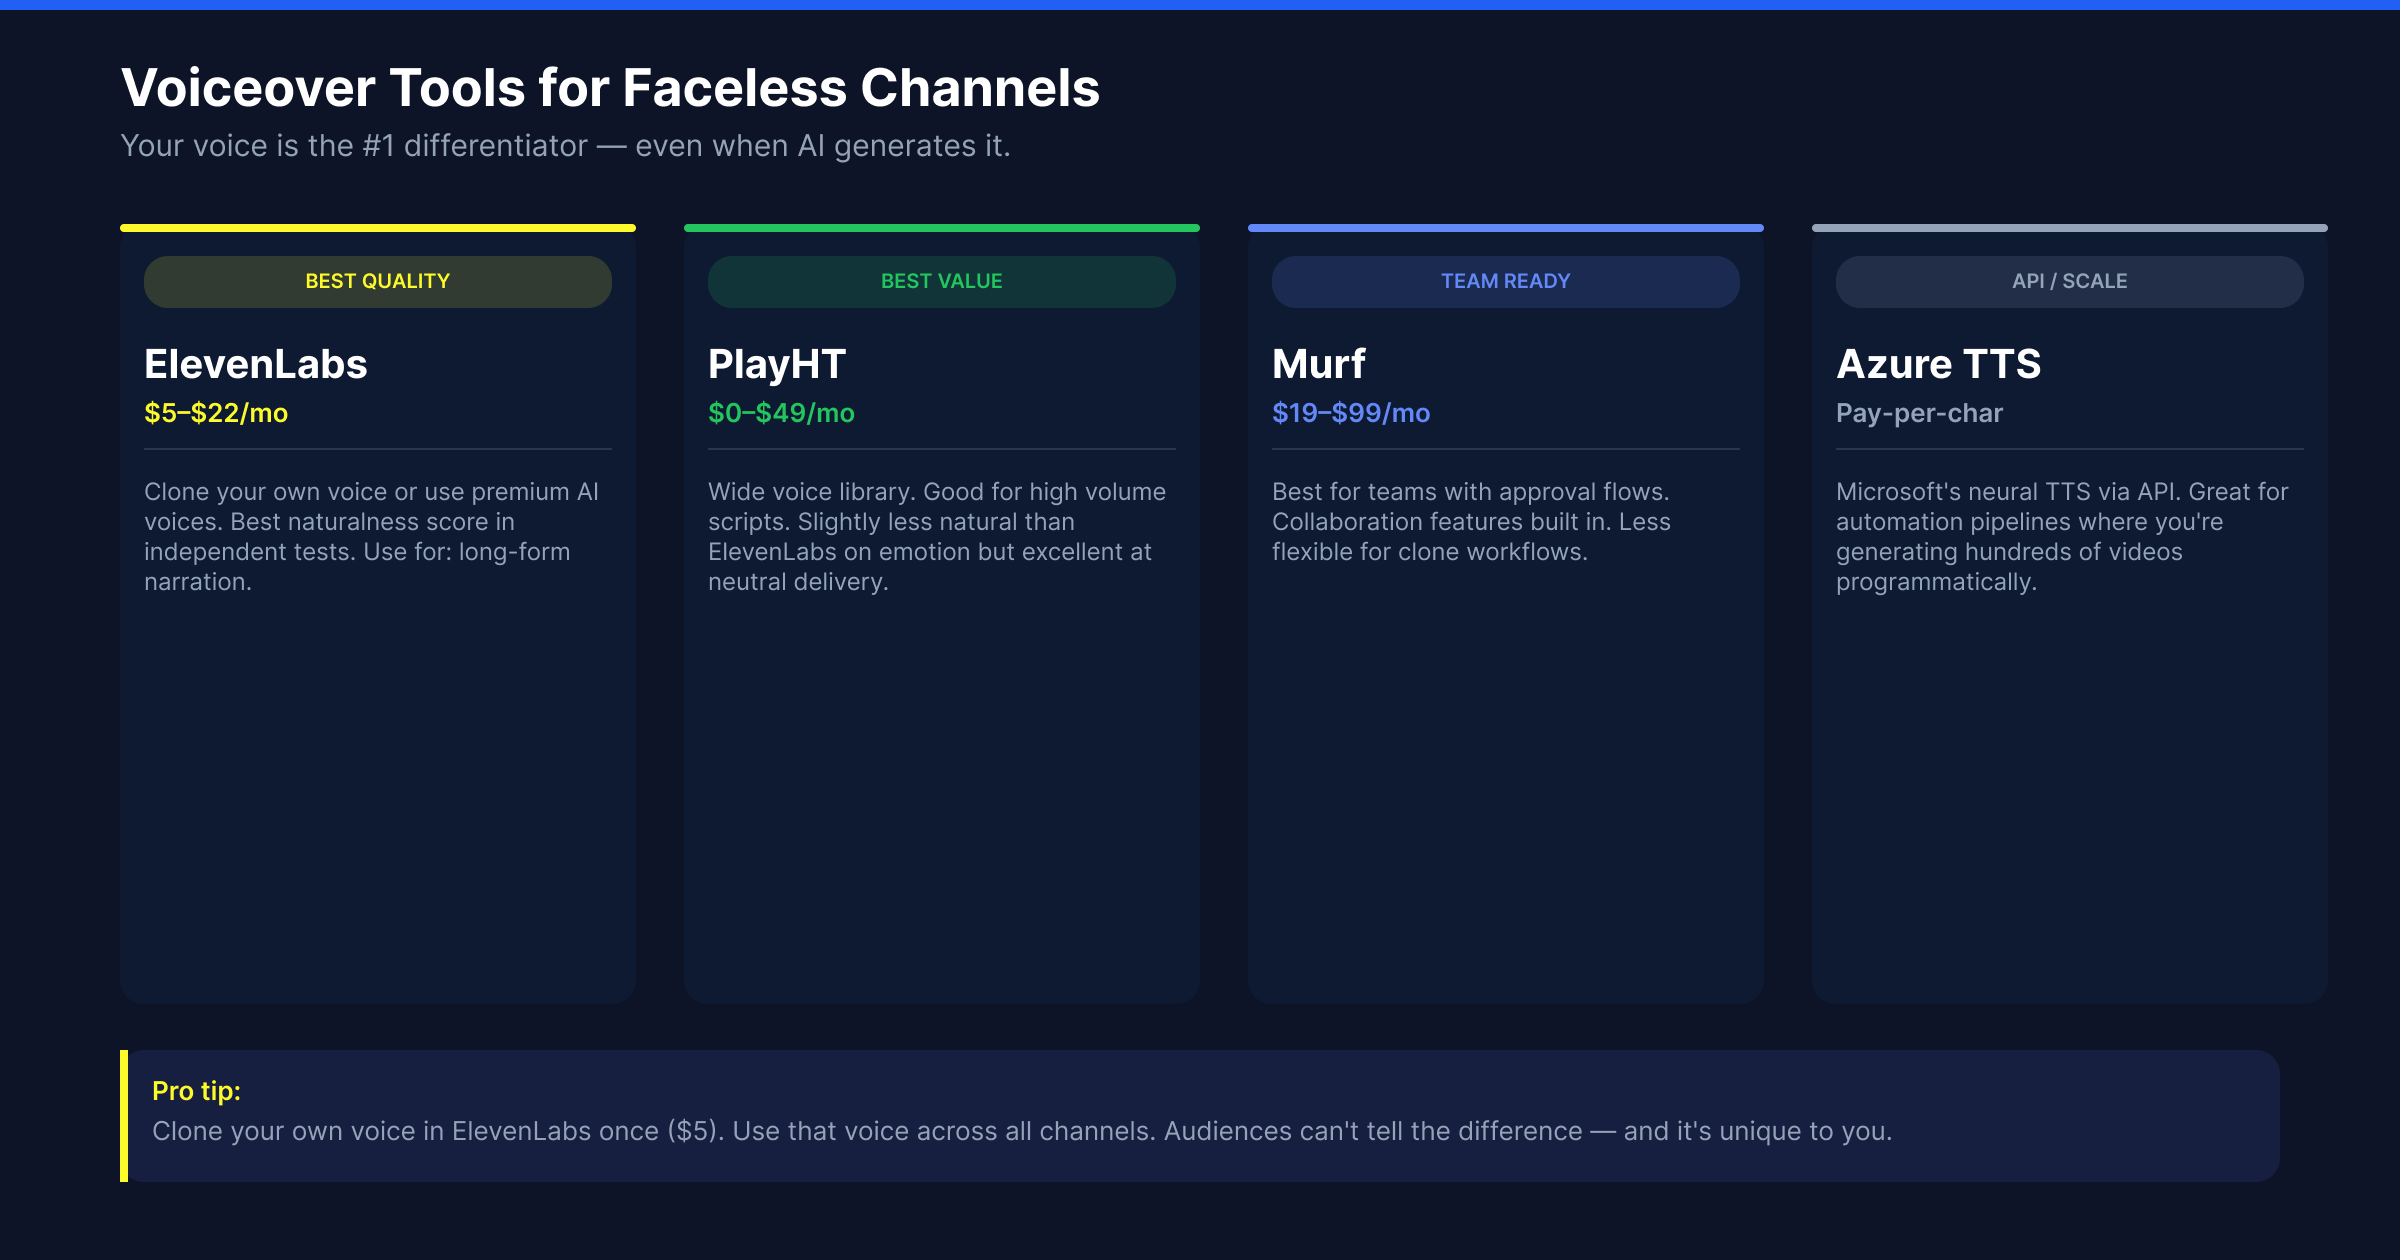Click the BEST VALUE badge
This screenshot has height=1260, width=2400.
pyautogui.click(x=942, y=282)
